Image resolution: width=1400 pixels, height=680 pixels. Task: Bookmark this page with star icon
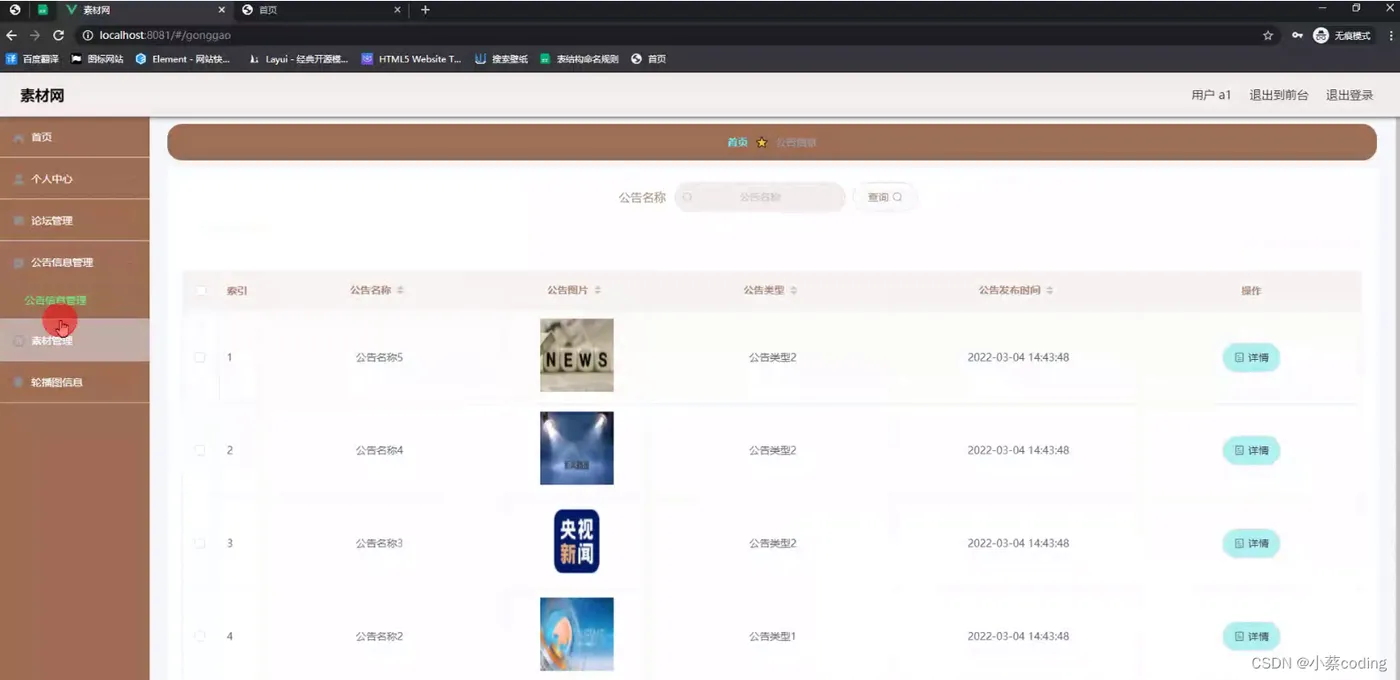click(1268, 35)
